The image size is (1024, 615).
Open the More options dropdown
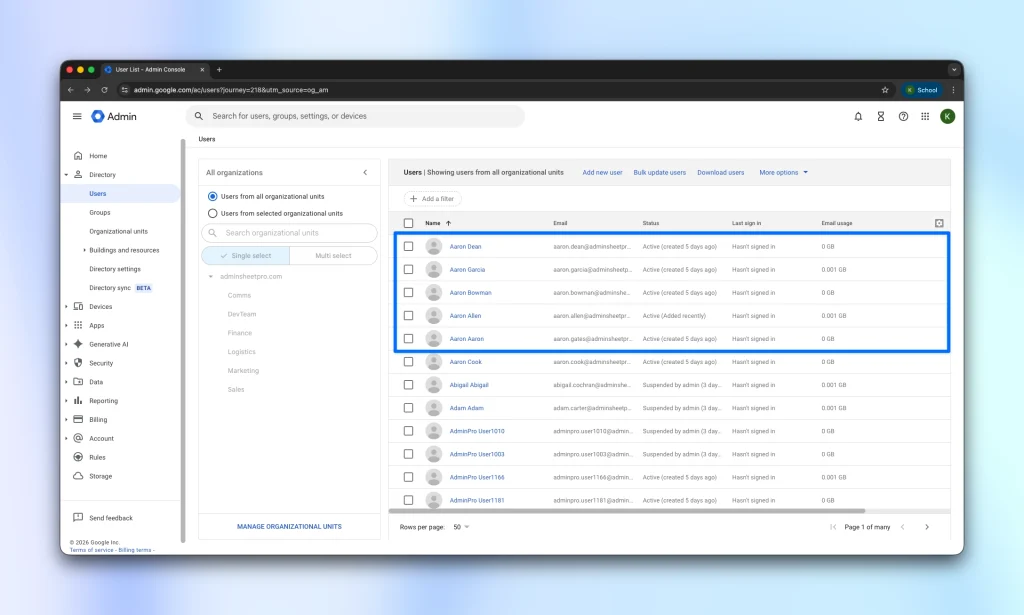783,172
